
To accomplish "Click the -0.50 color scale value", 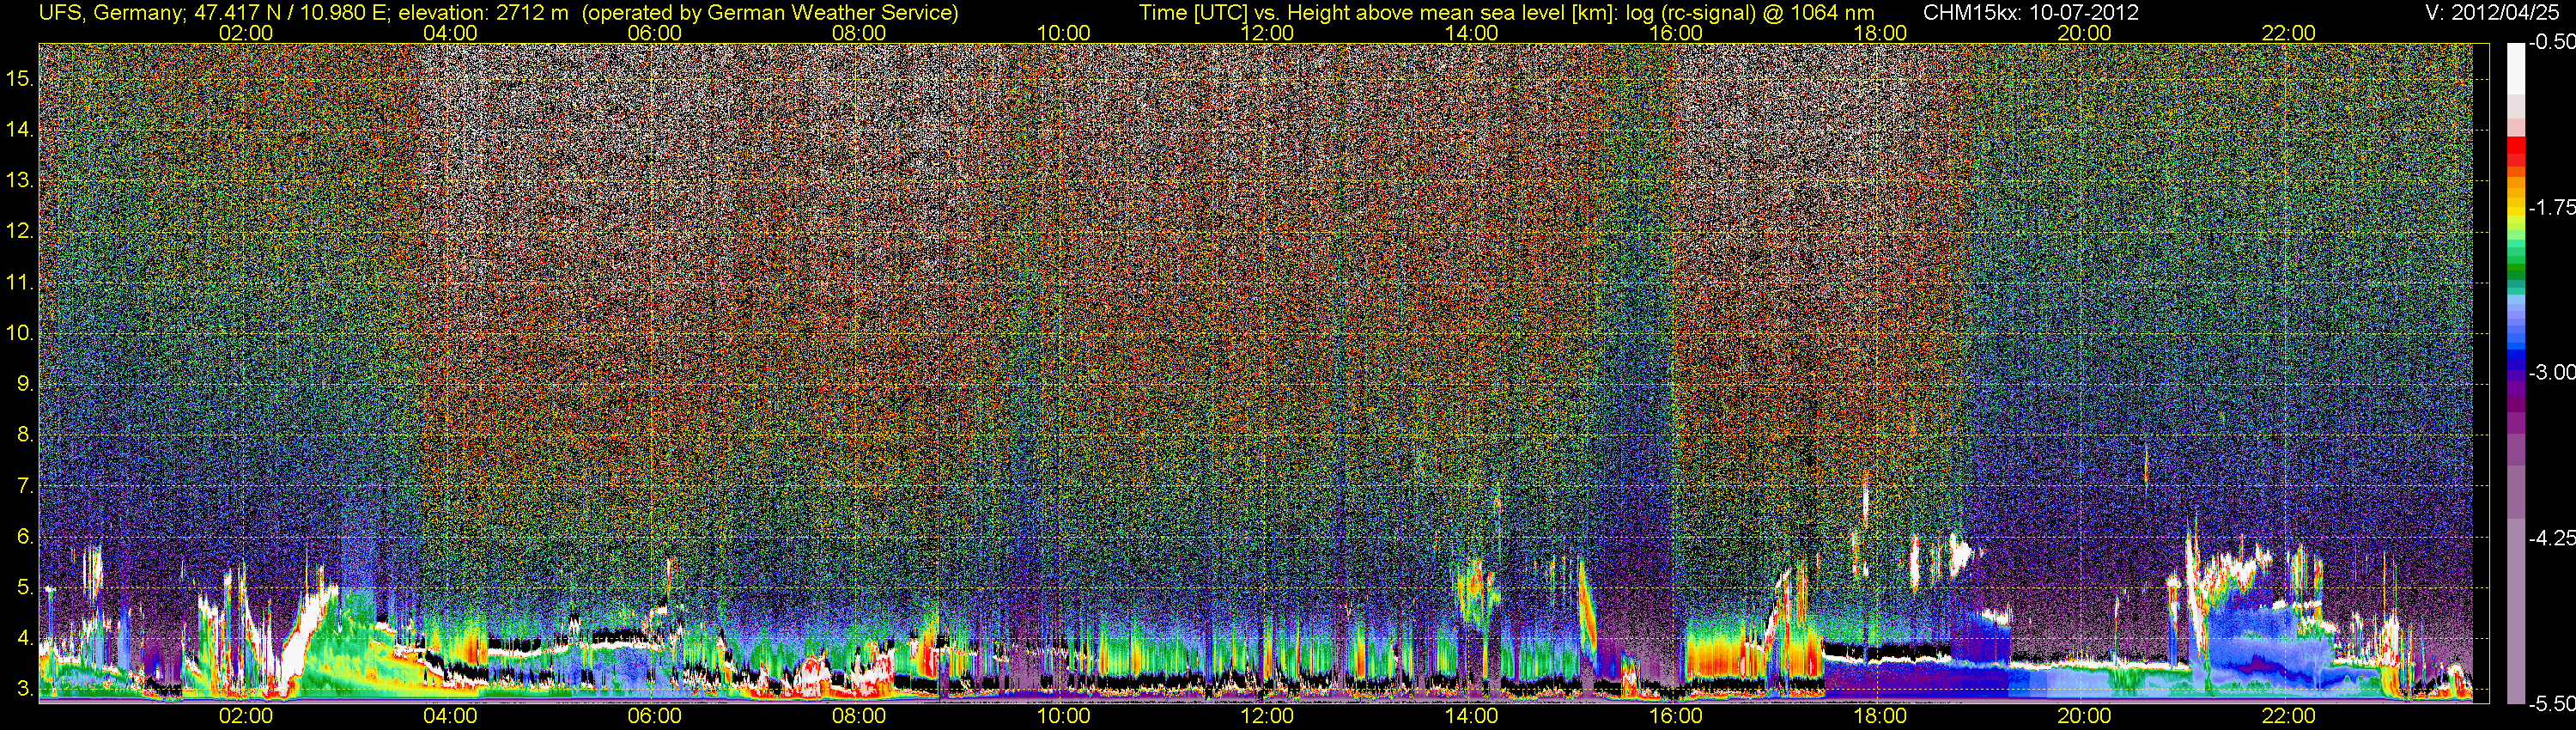I will 2551,43.
